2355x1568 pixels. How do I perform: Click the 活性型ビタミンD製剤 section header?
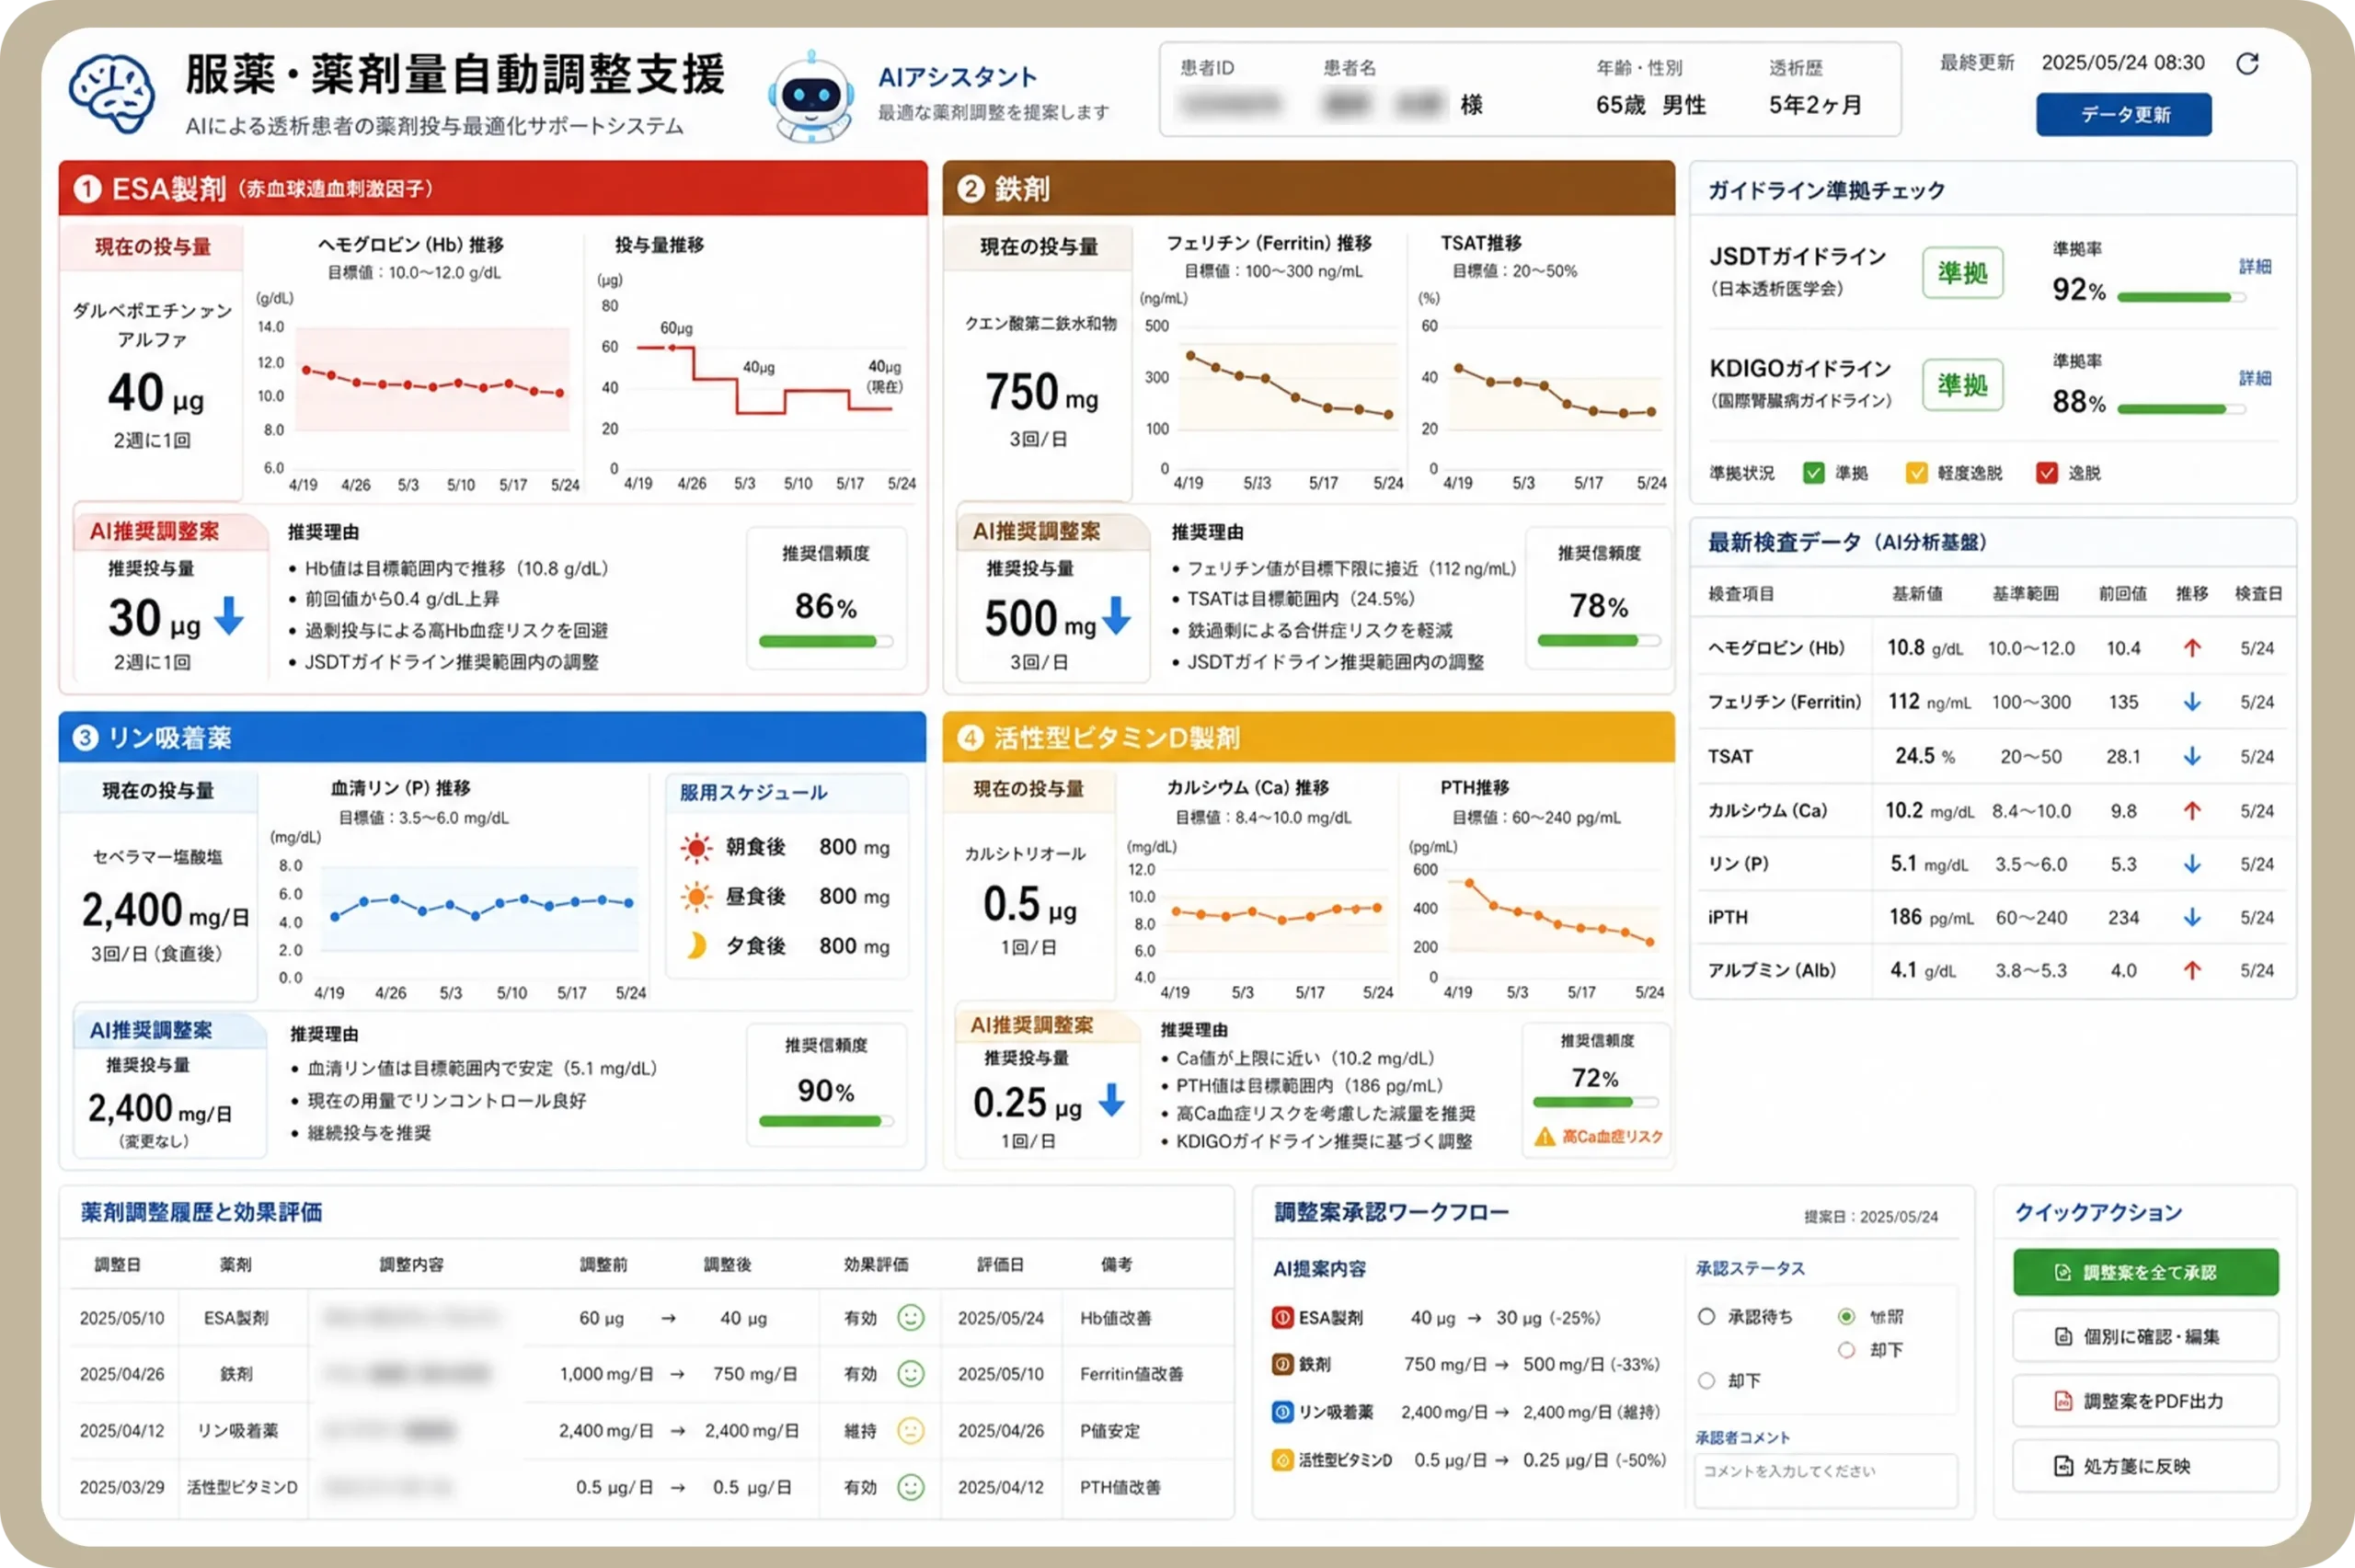coord(1308,737)
